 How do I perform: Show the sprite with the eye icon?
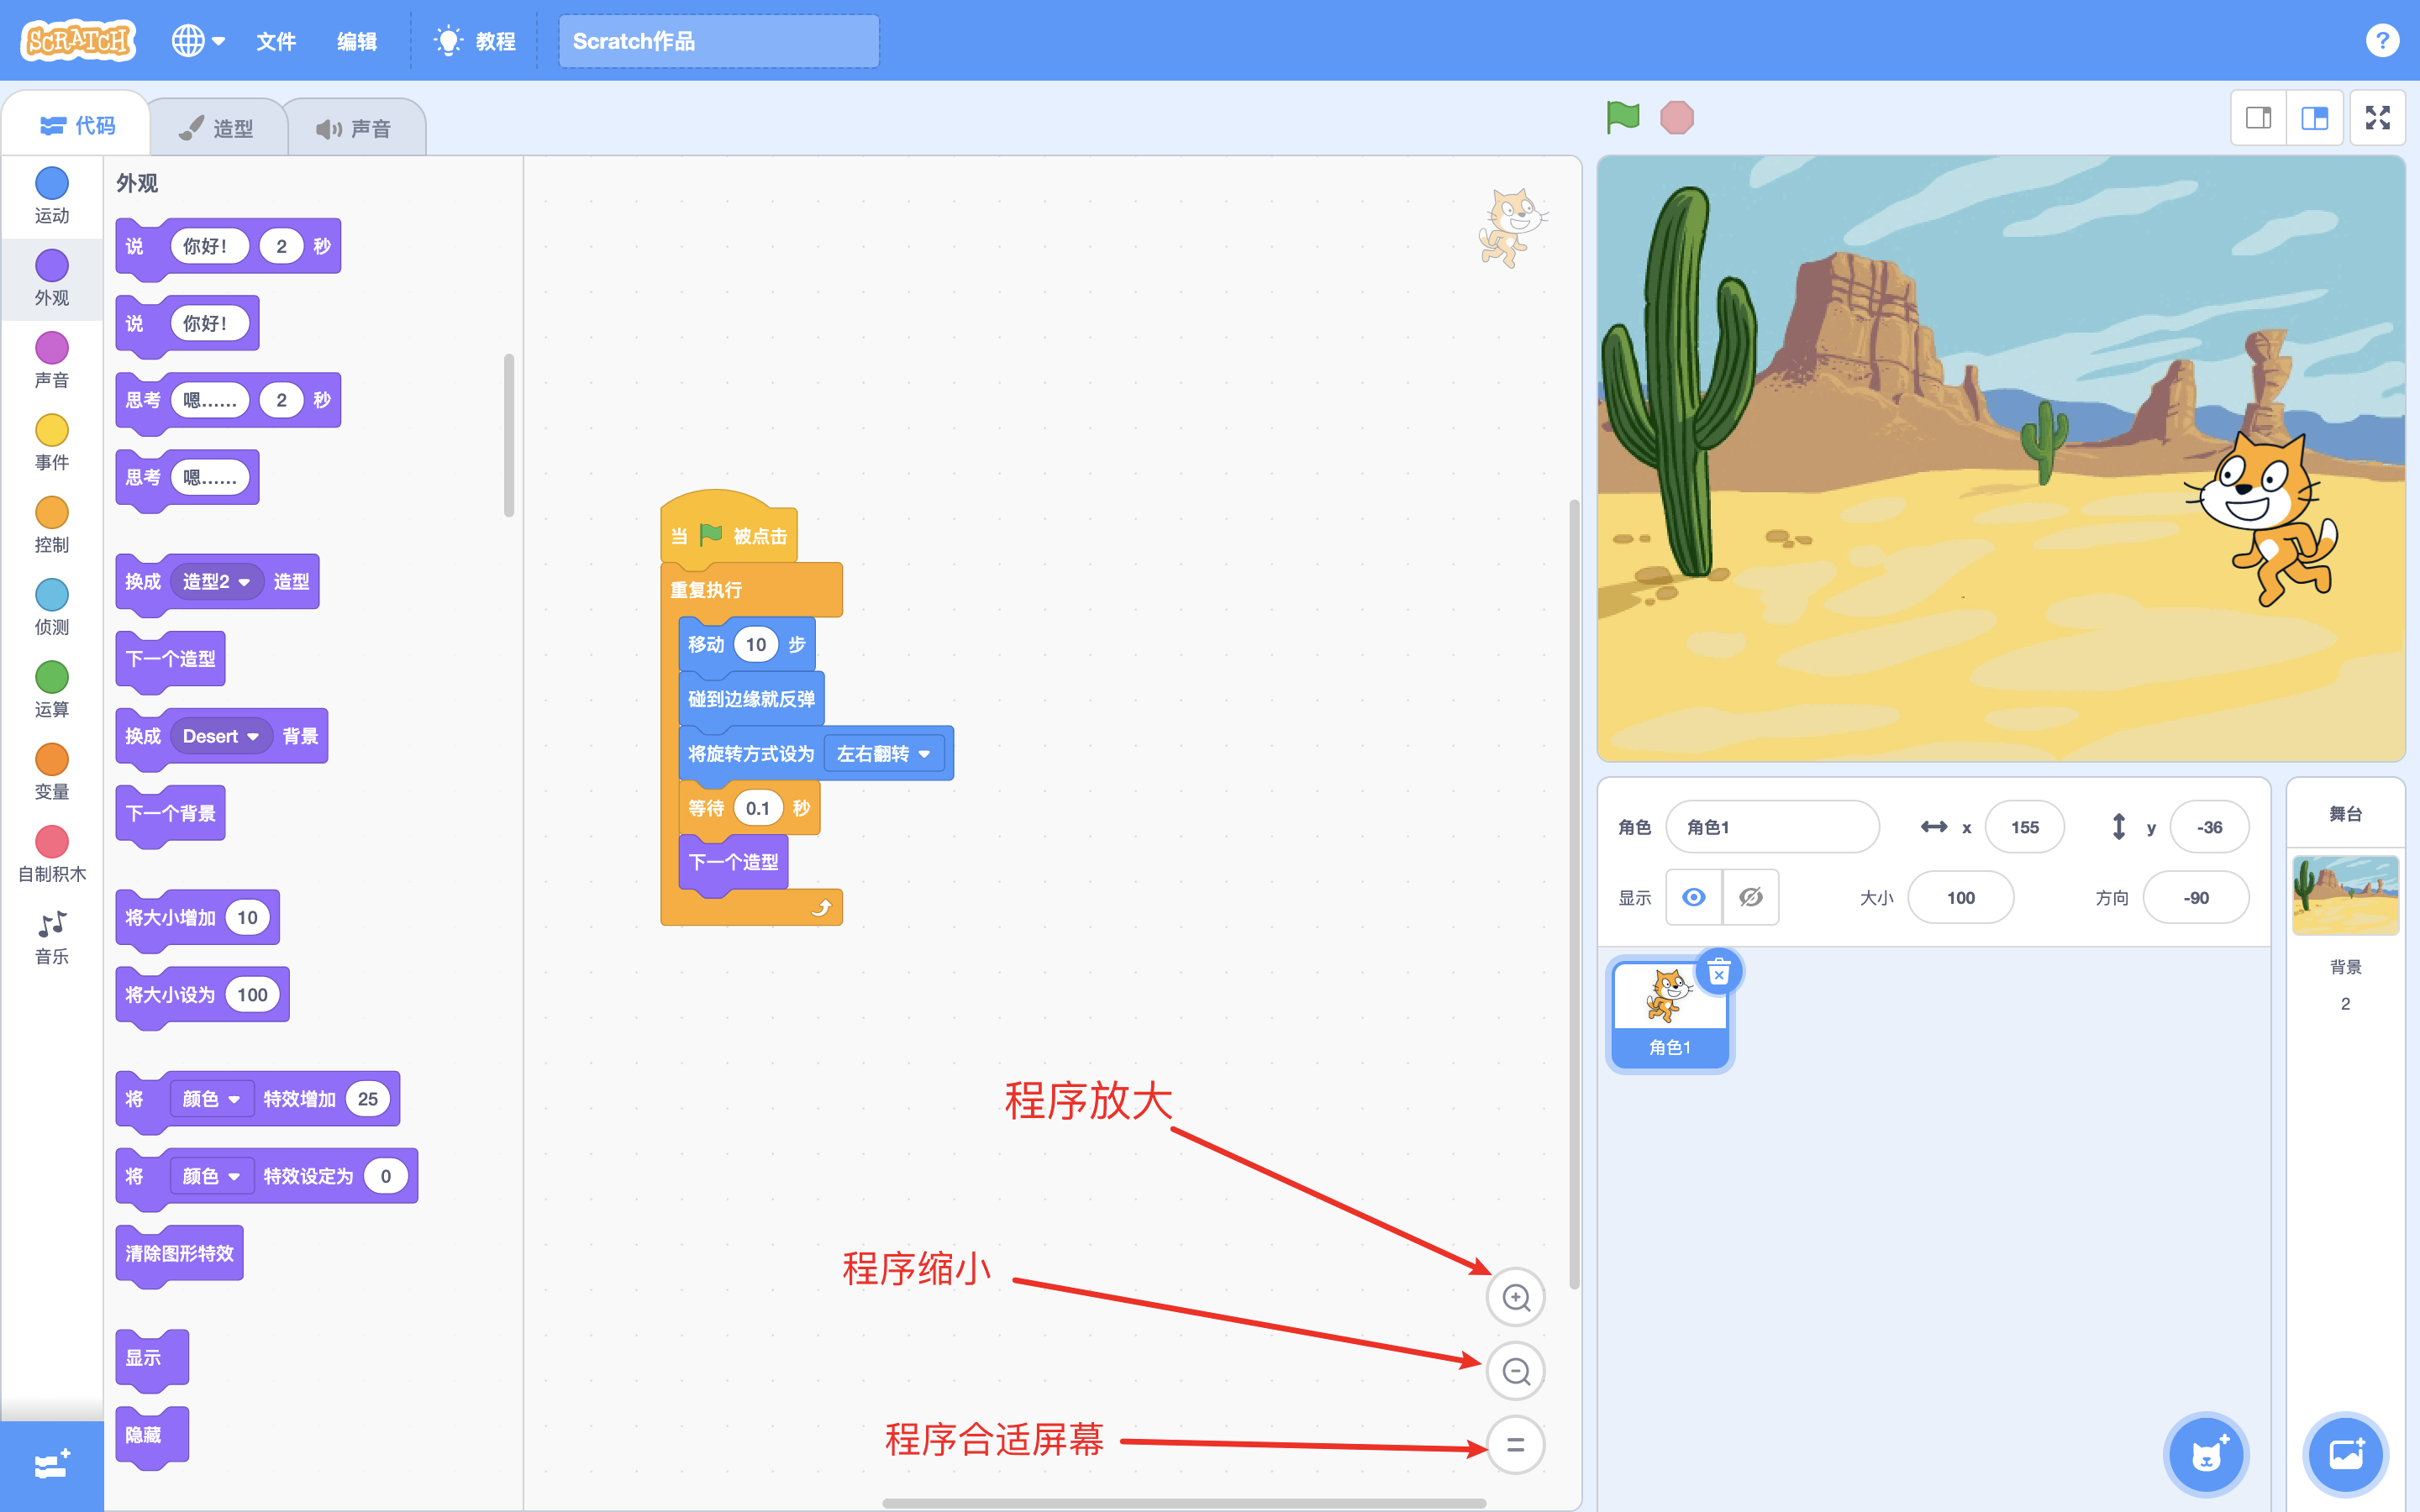click(1694, 897)
